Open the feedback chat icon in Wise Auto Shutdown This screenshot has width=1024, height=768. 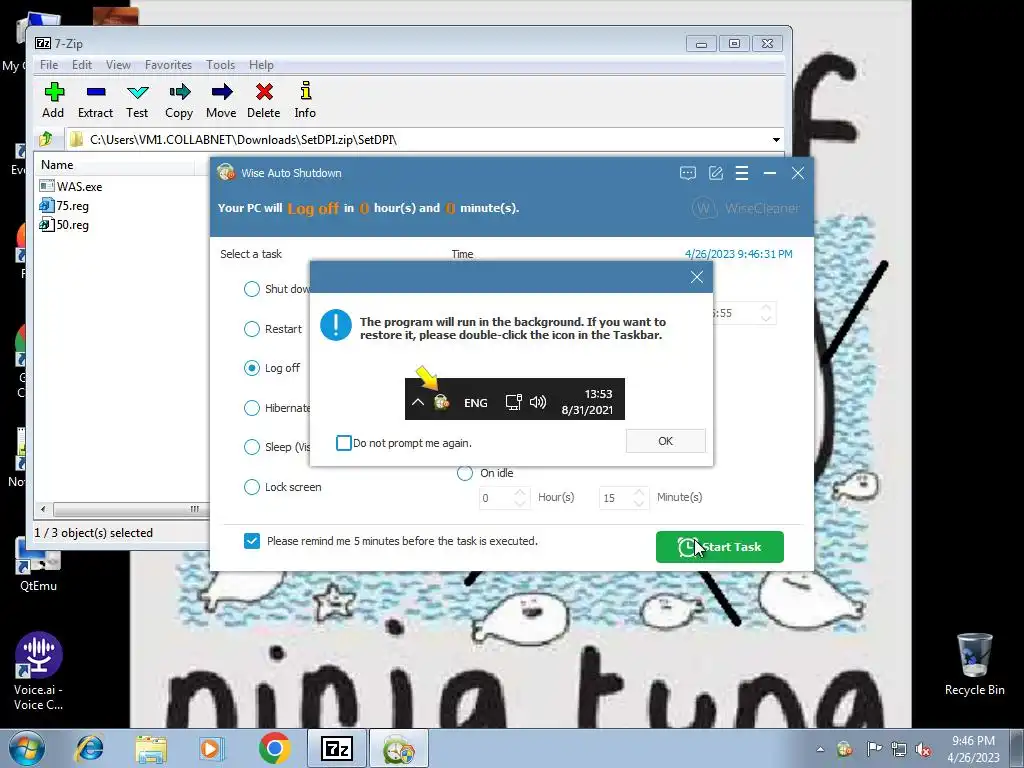click(x=688, y=173)
